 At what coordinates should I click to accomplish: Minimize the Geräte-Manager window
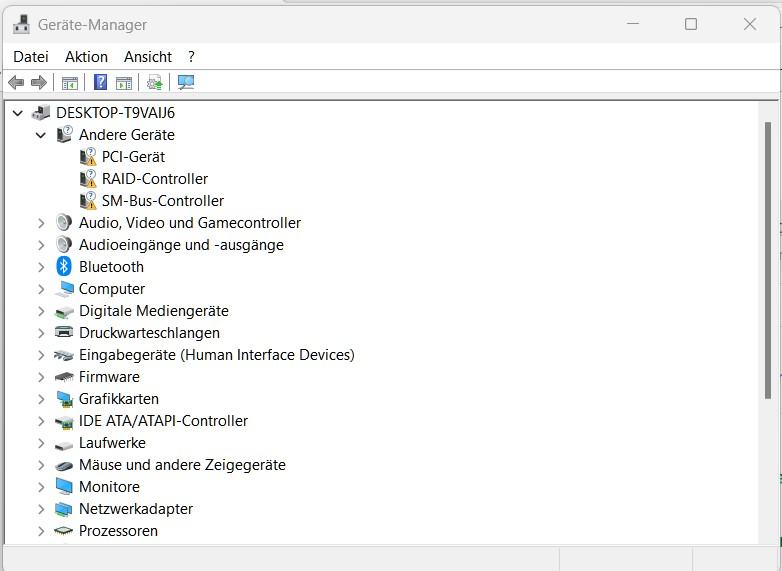coord(633,24)
